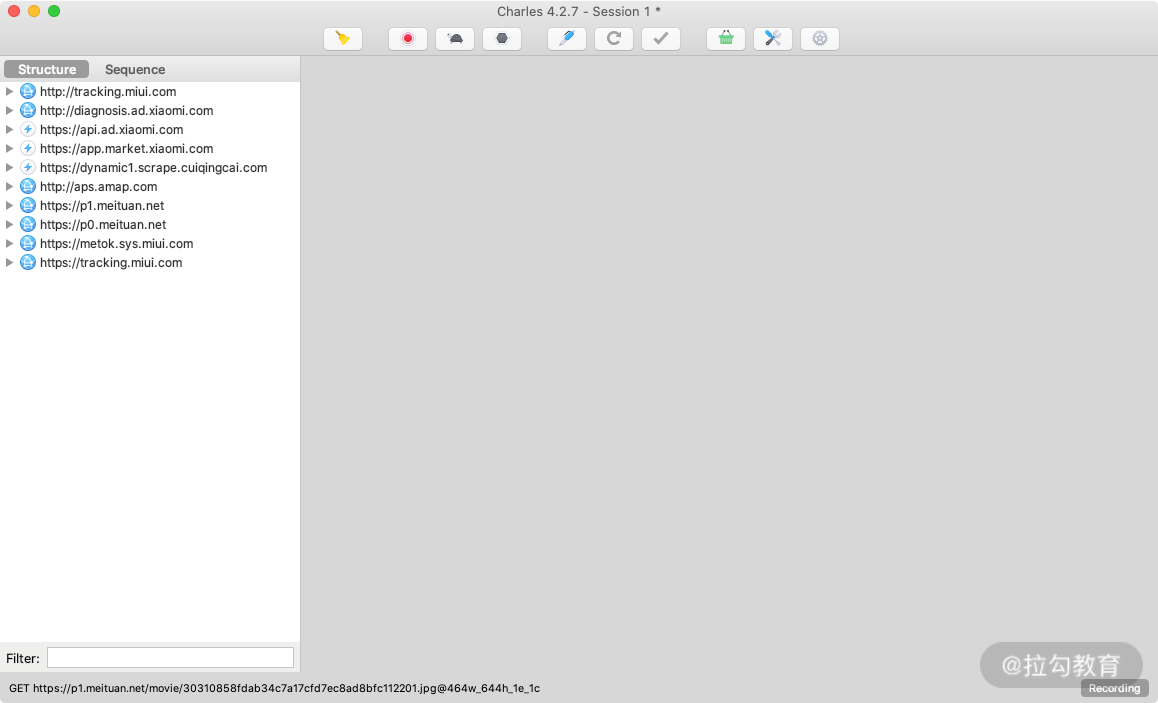The image size is (1158, 703).
Task: Expand the https://dynamic1.scrape.cuiqingcai.com node
Action: (x=10, y=168)
